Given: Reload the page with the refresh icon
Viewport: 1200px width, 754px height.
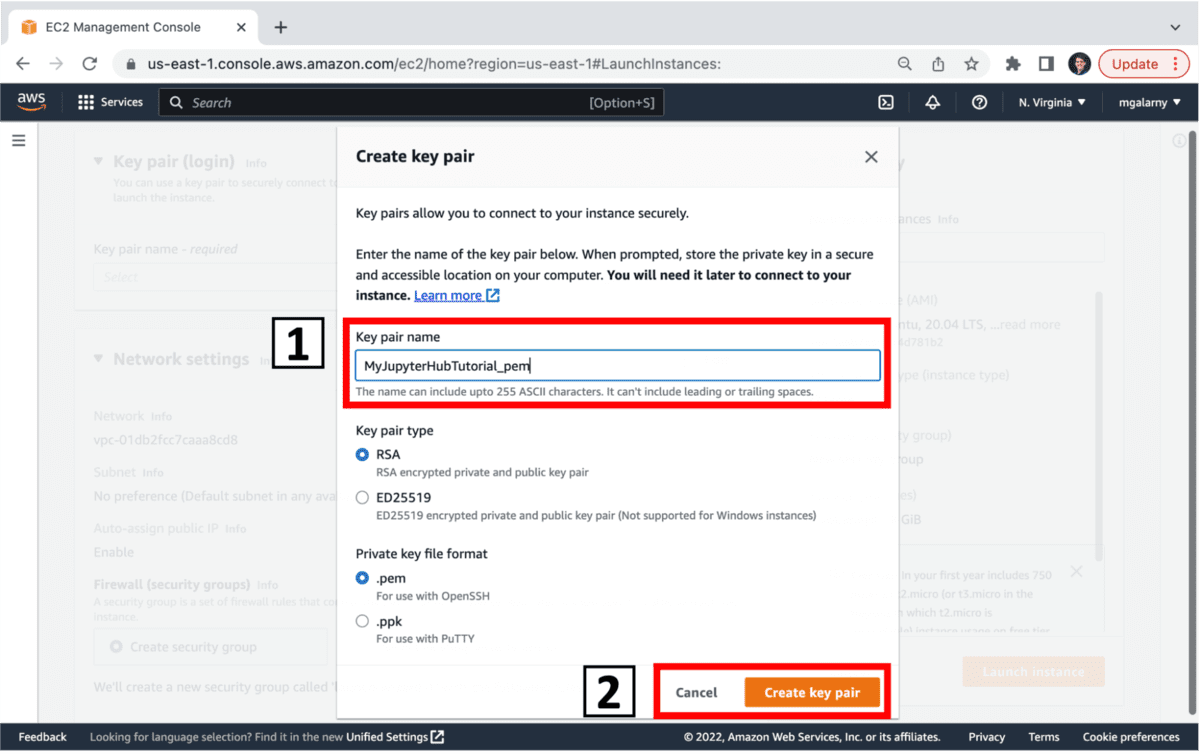Looking at the screenshot, I should coord(89,64).
